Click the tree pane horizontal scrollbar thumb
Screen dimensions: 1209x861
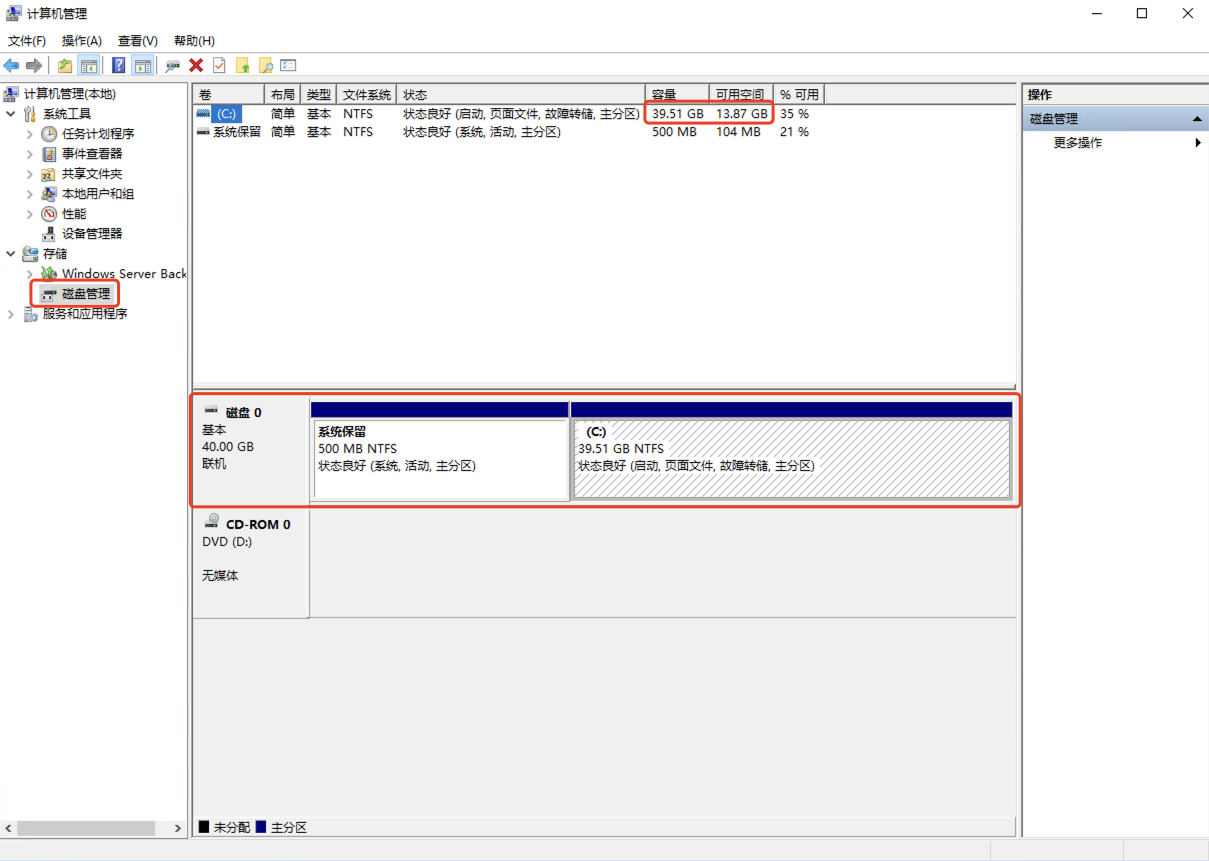click(86, 828)
